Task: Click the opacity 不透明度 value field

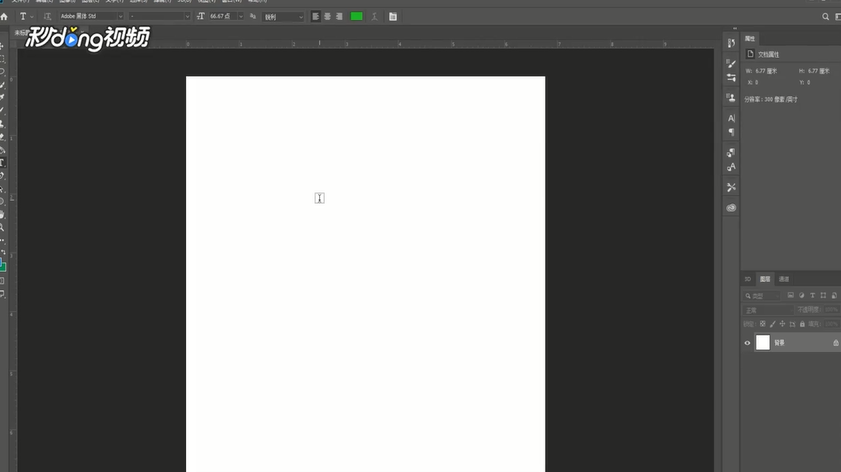Action: click(x=831, y=310)
